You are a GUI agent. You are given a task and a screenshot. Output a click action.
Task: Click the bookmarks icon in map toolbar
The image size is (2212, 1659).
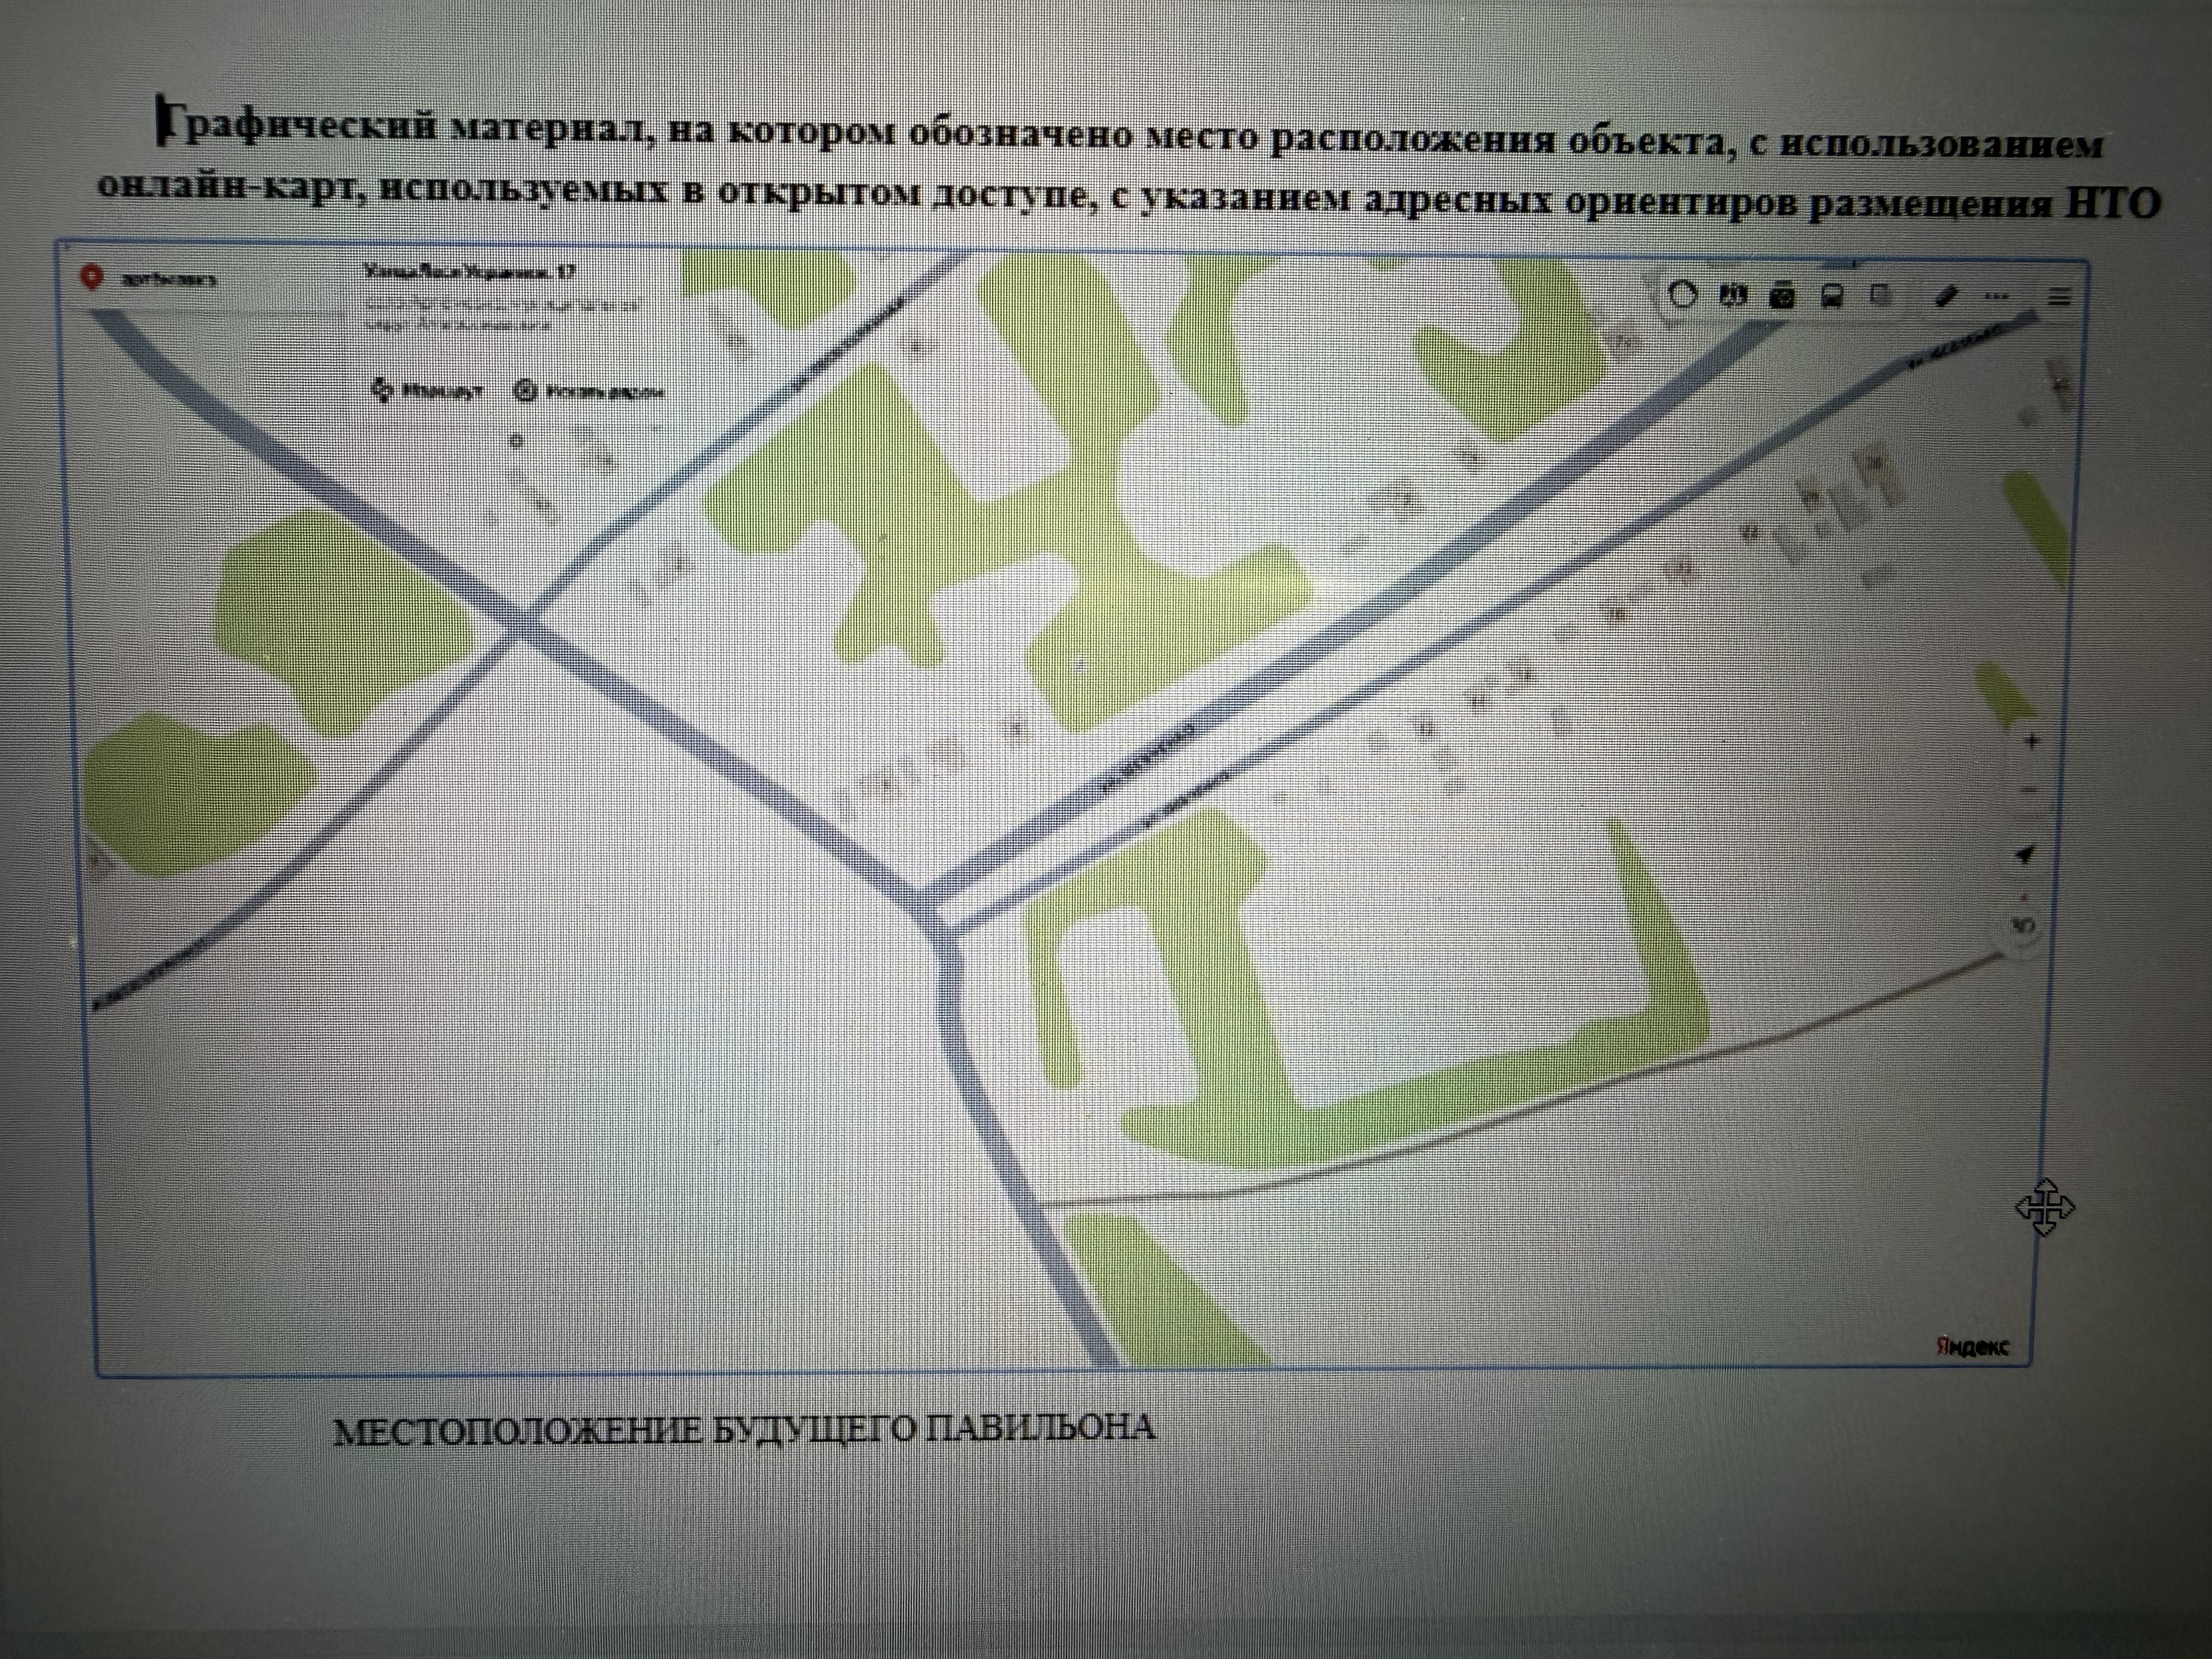click(1881, 296)
